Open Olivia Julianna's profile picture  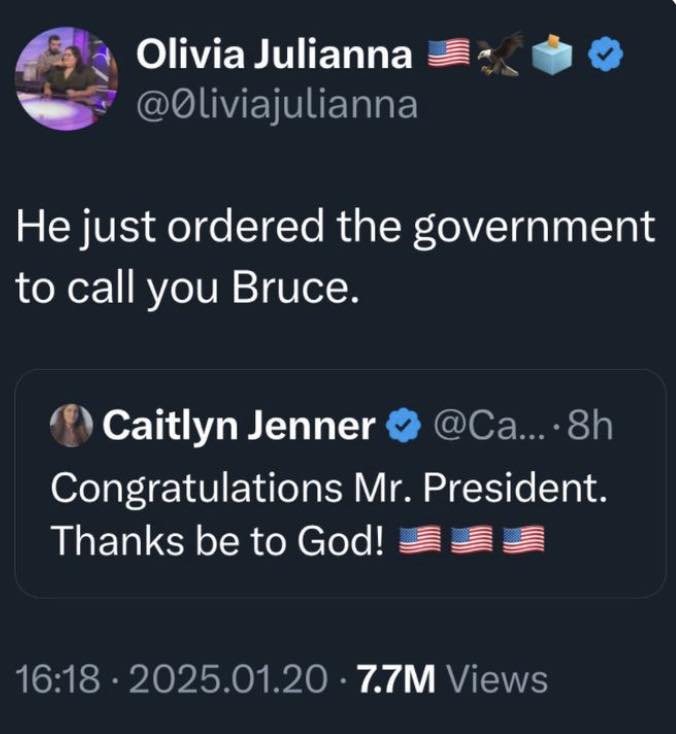67,79
